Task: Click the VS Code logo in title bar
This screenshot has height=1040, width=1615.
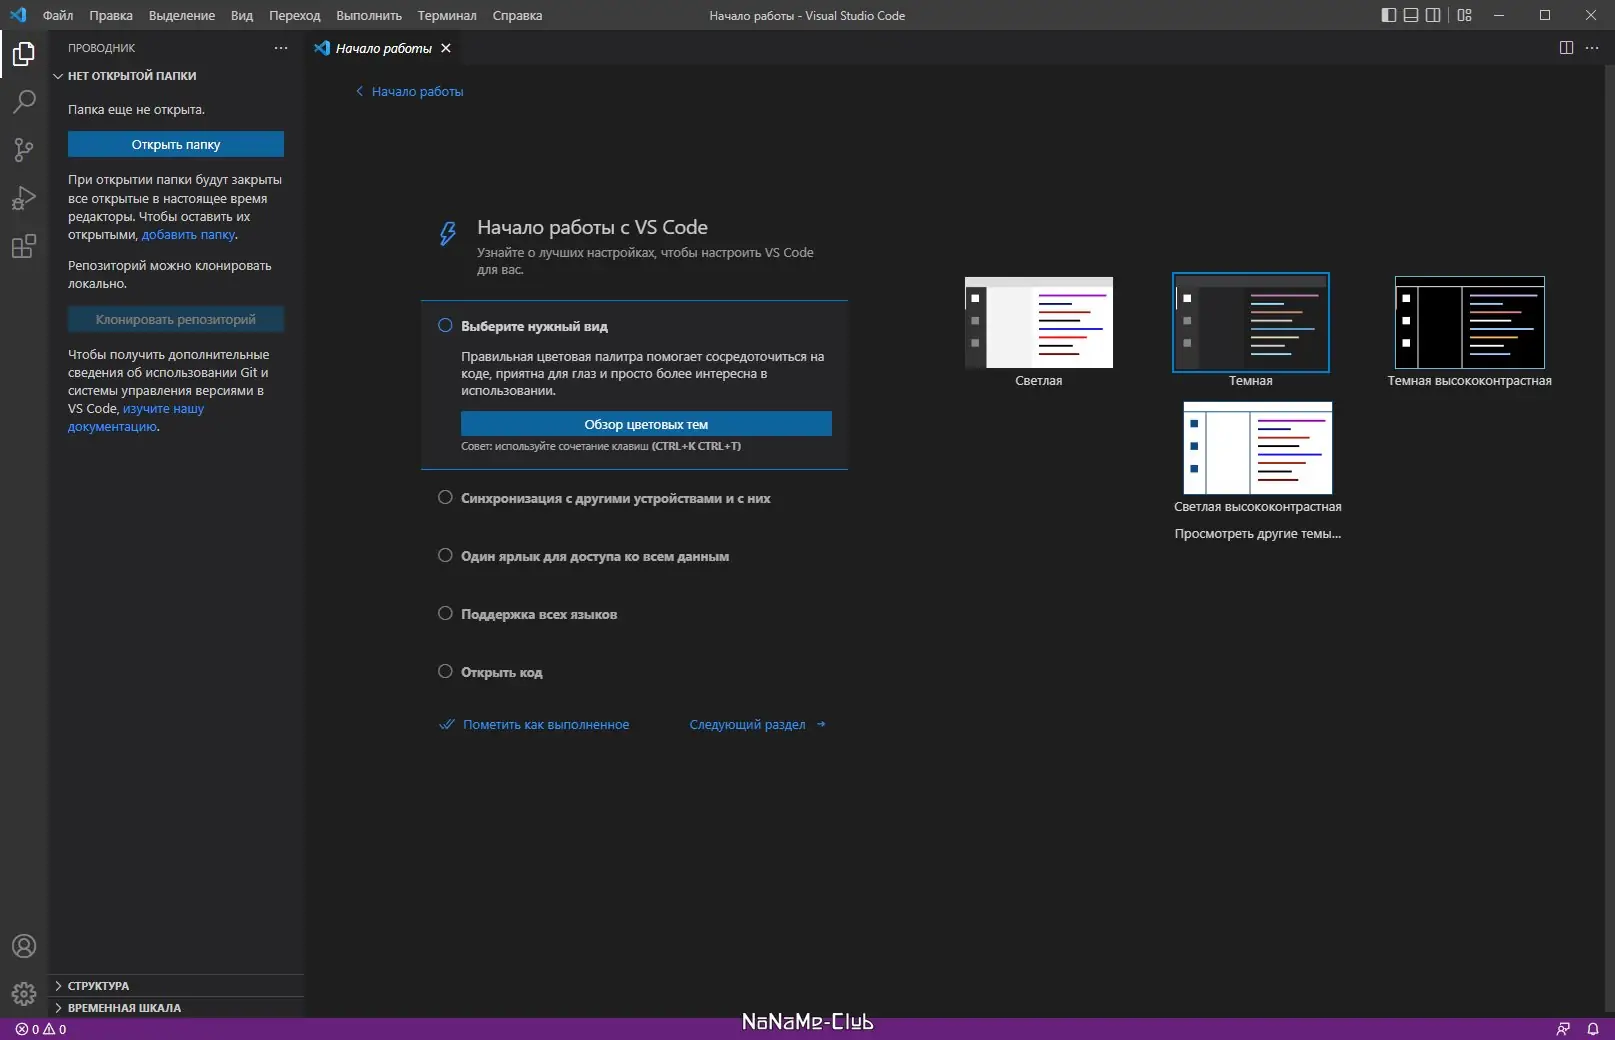Action: click(18, 15)
